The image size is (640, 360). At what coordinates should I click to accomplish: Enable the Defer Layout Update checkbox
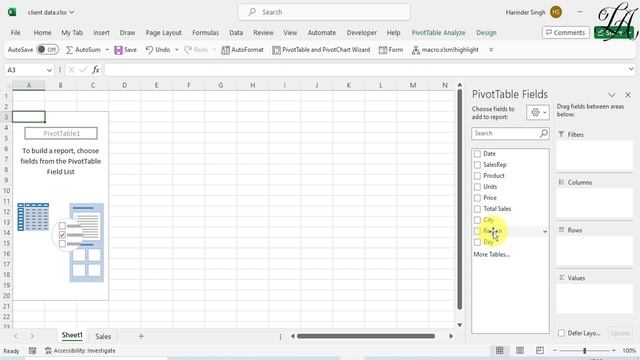561,333
